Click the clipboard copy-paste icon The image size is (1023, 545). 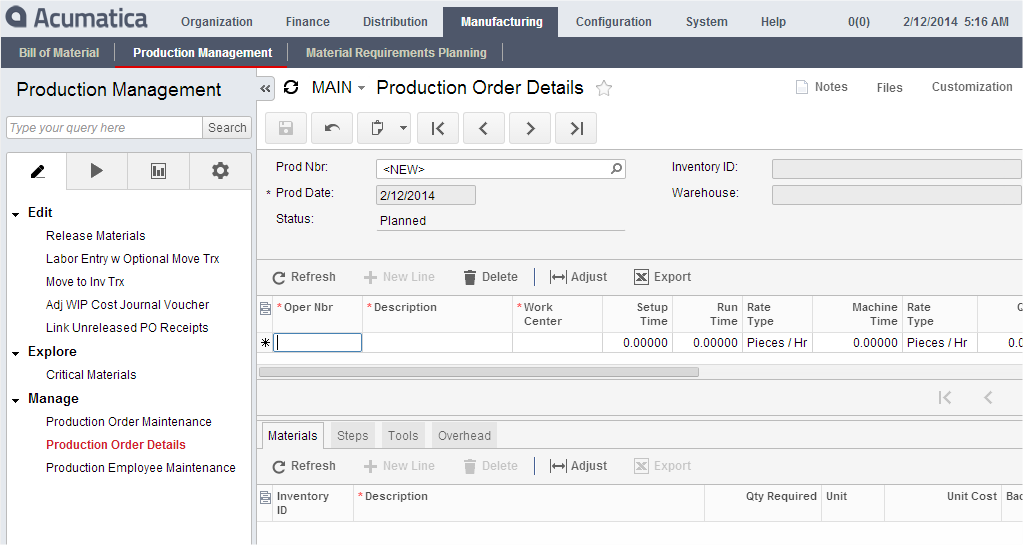(376, 128)
